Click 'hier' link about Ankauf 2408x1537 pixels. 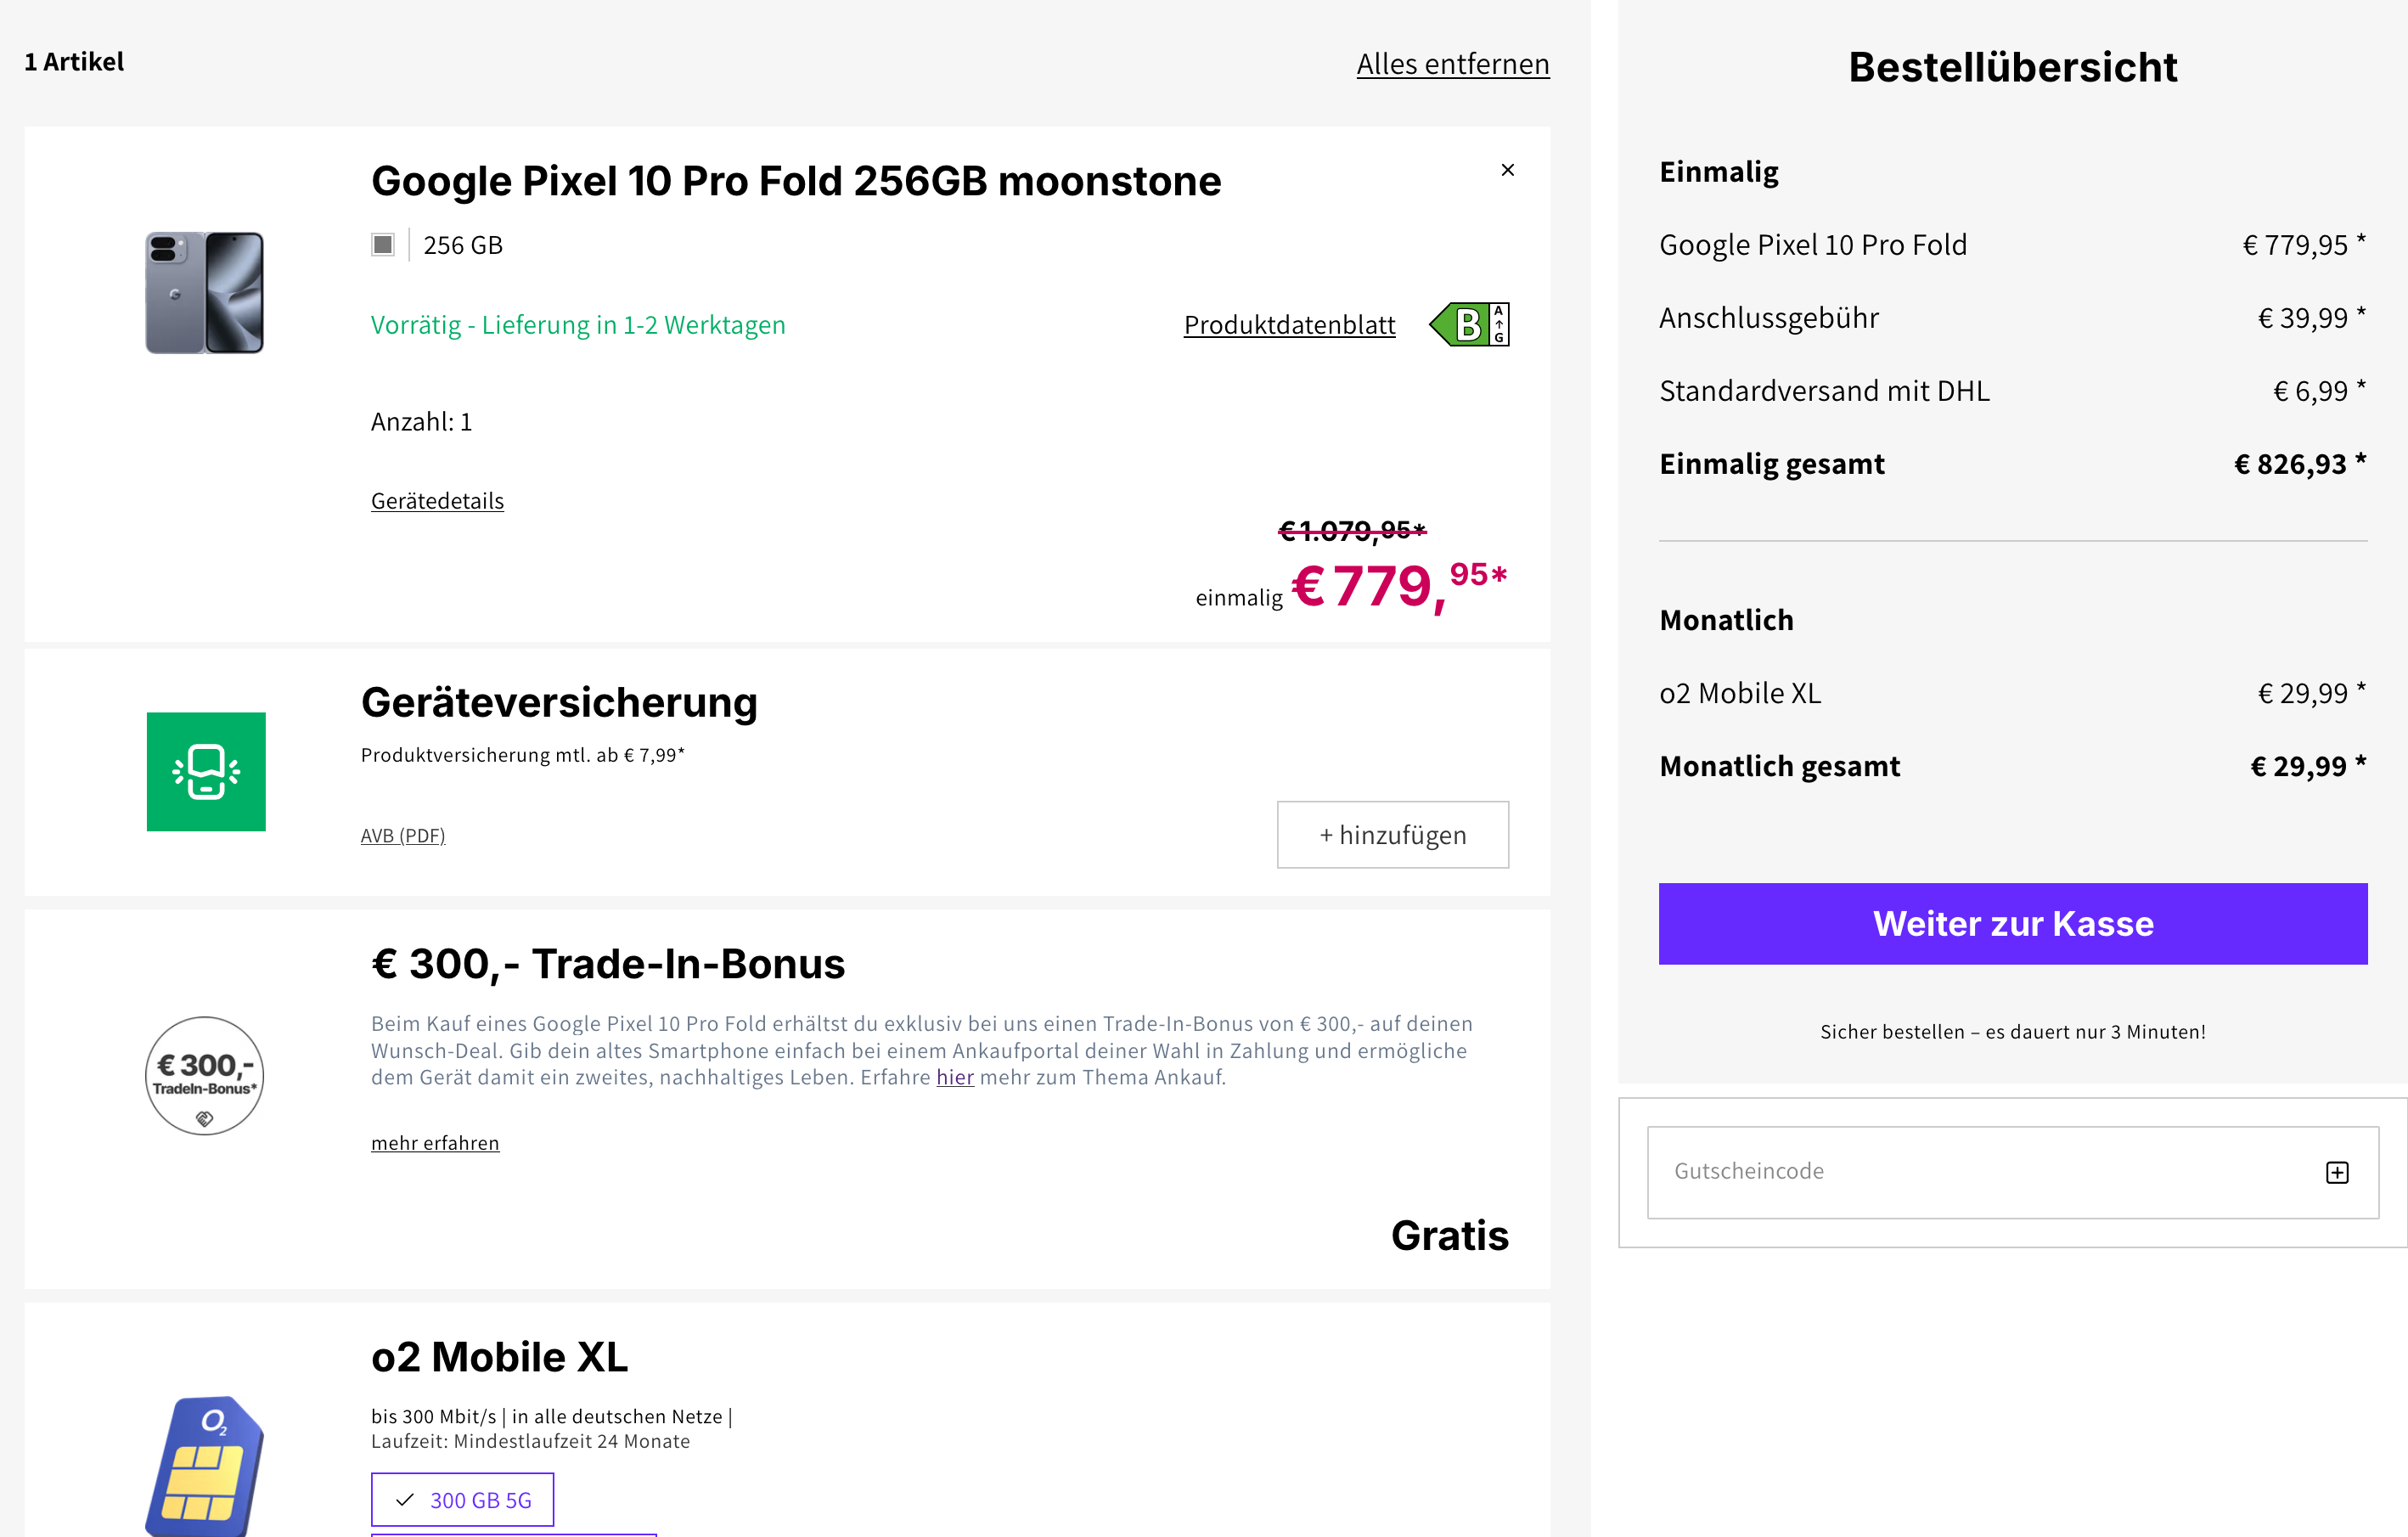954,1077
